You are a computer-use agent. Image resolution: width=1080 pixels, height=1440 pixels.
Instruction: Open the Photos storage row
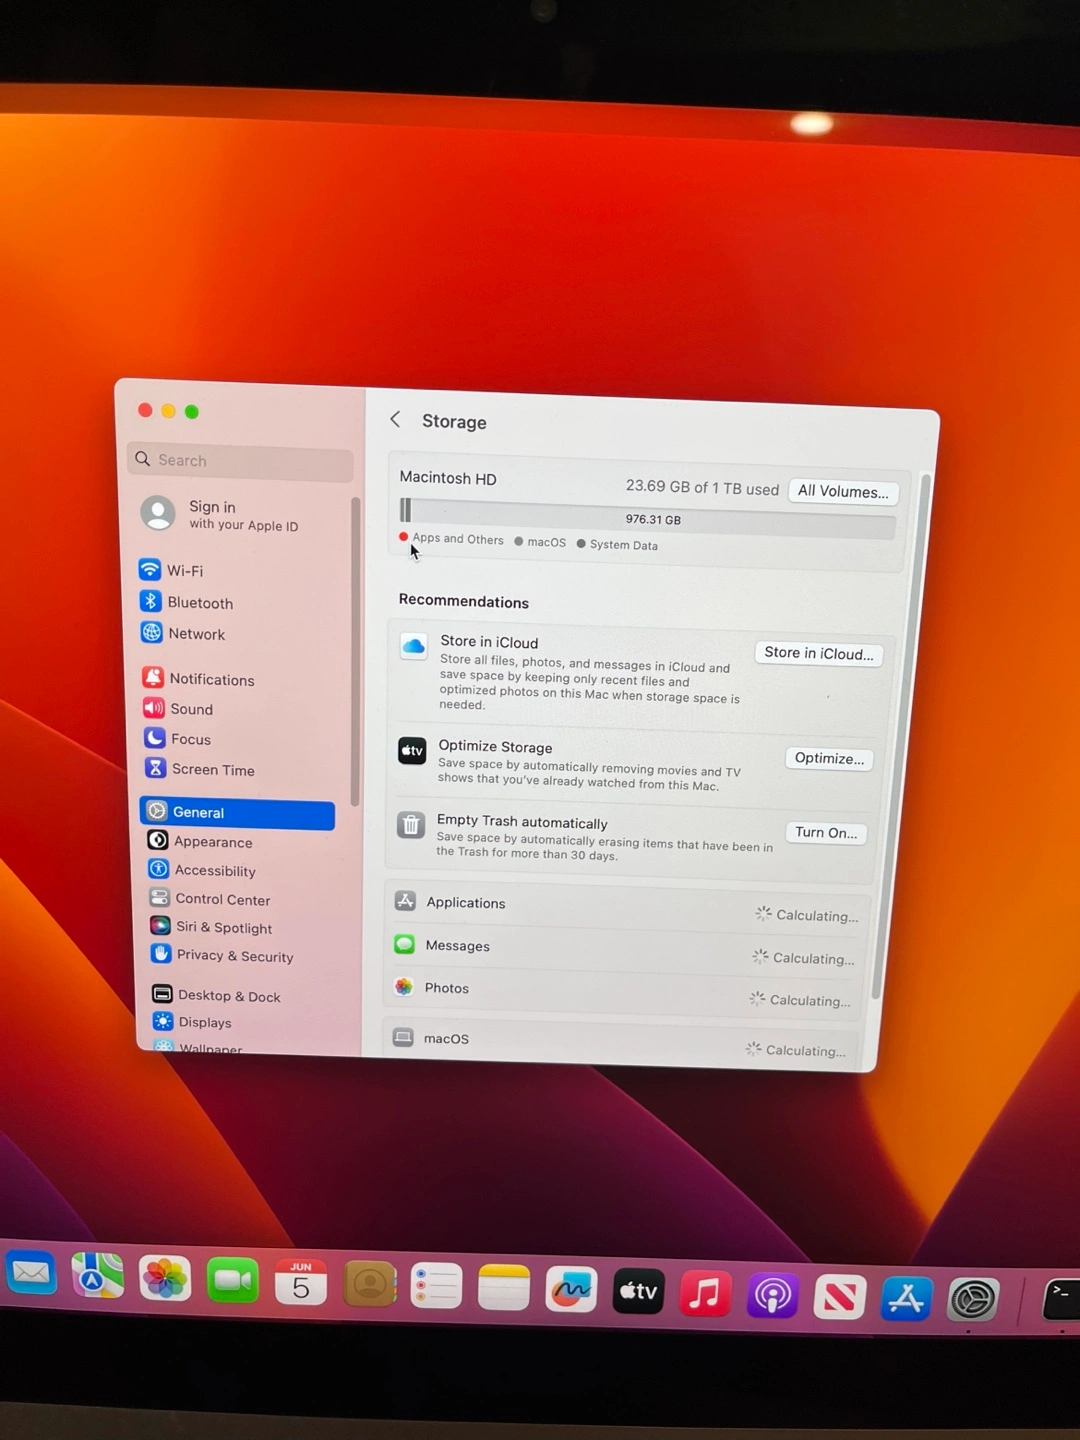point(622,994)
